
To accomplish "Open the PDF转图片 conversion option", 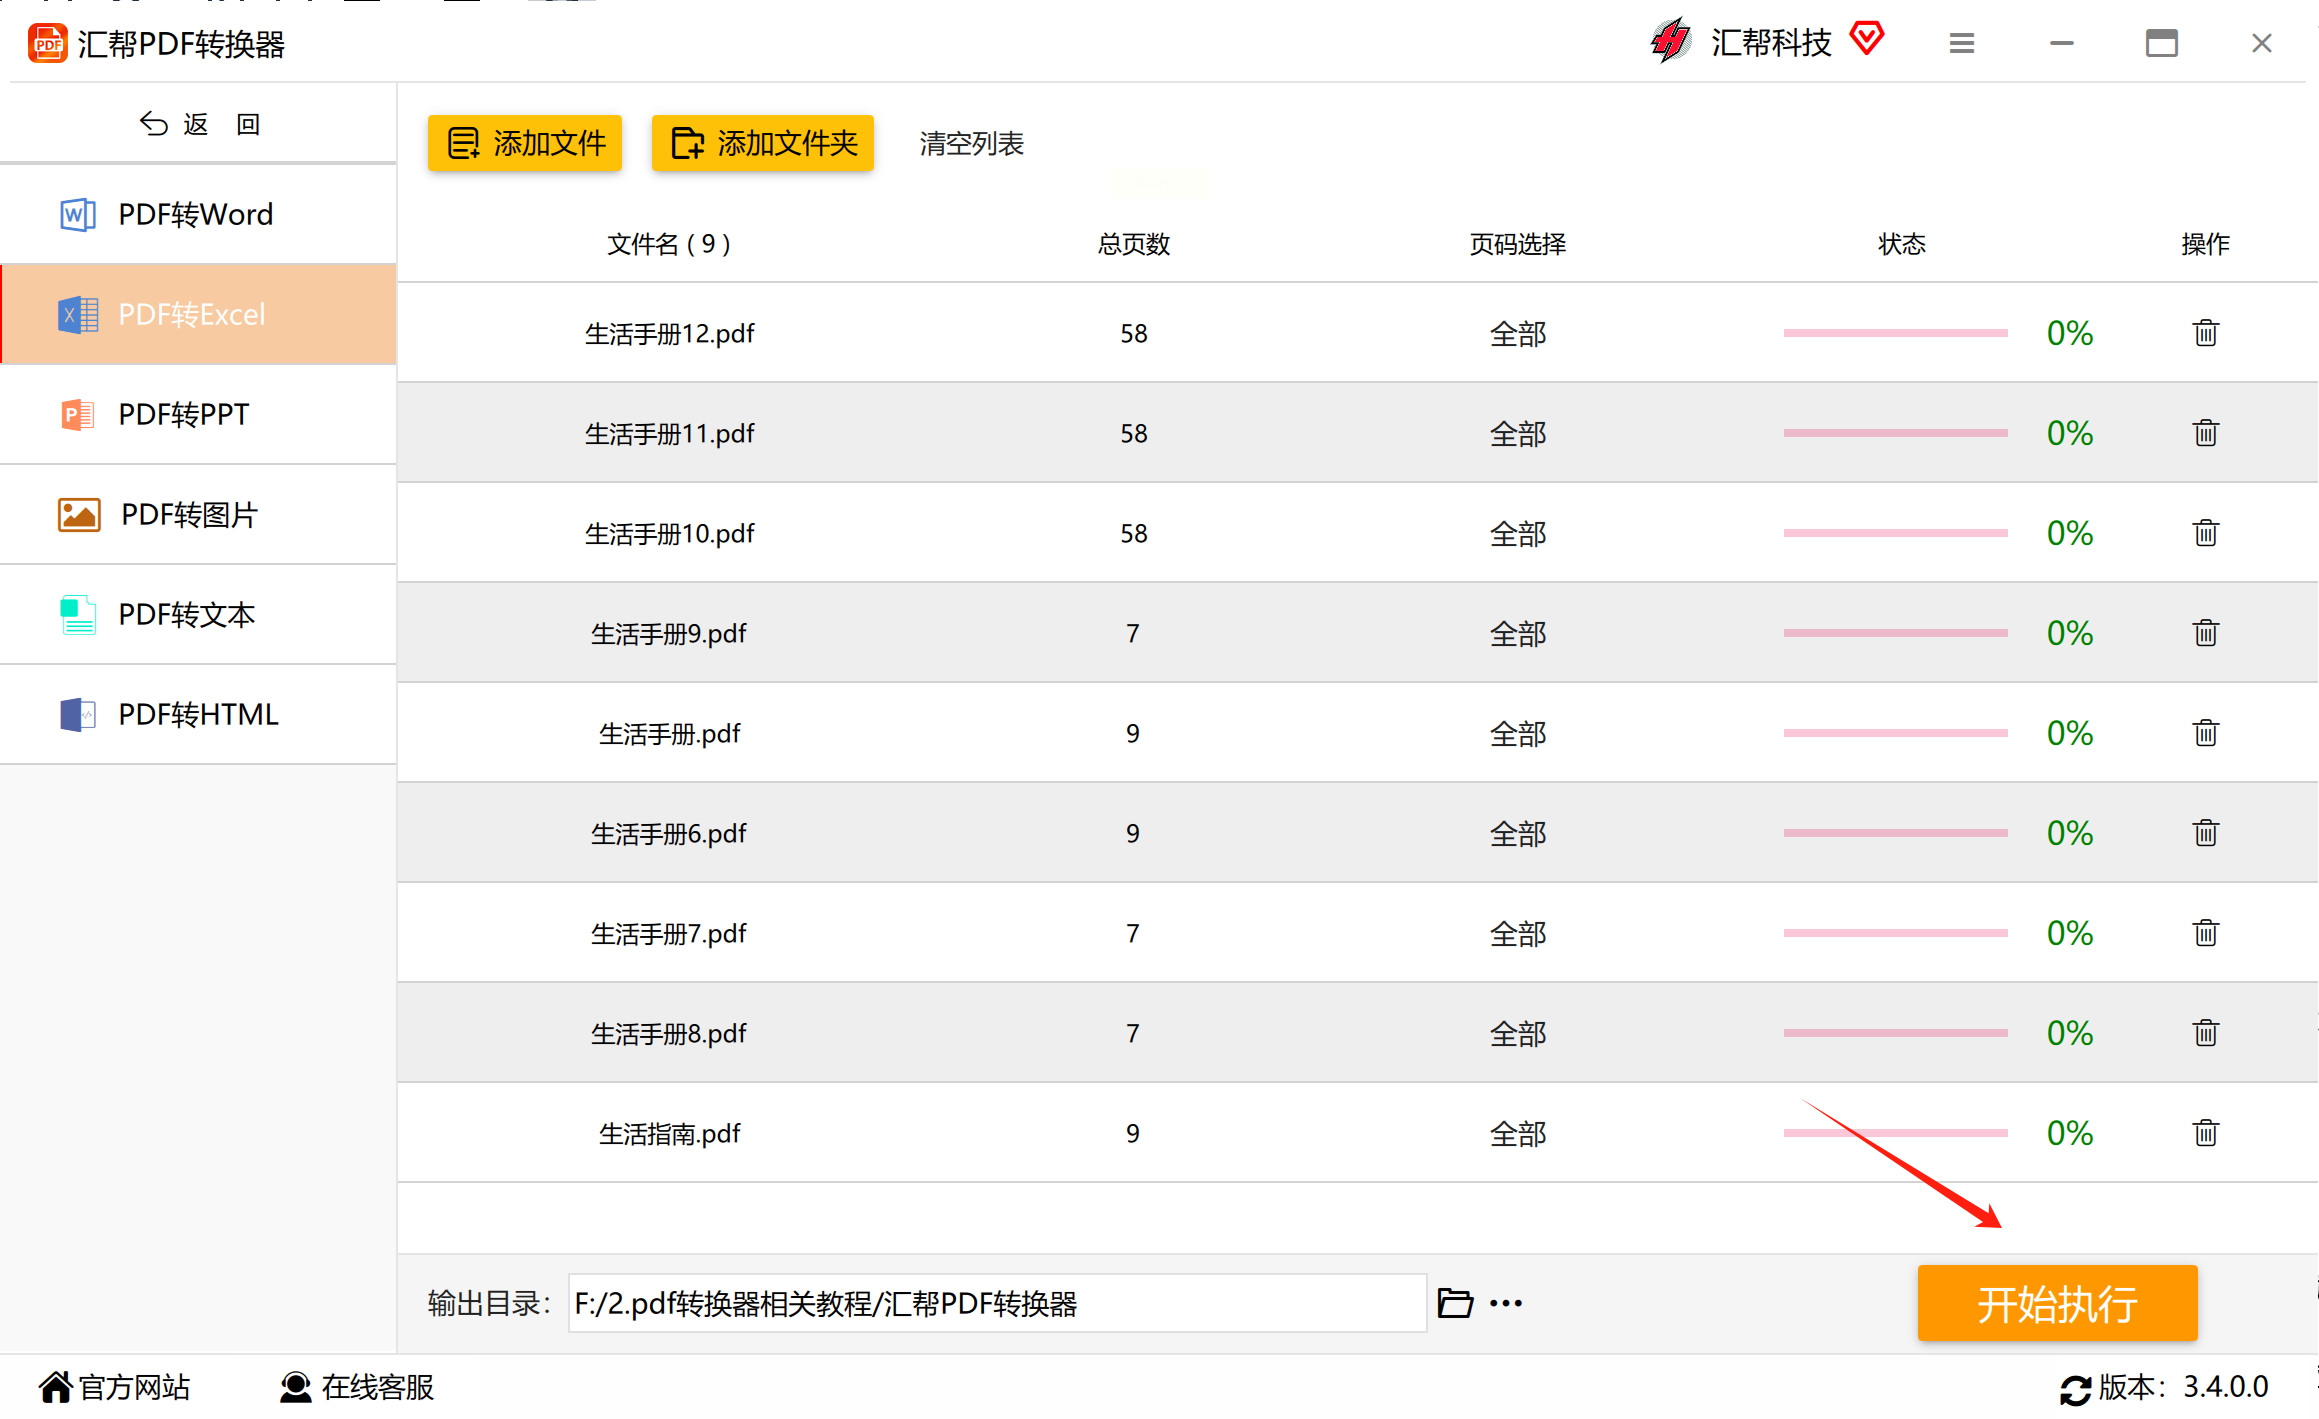I will 198,514.
